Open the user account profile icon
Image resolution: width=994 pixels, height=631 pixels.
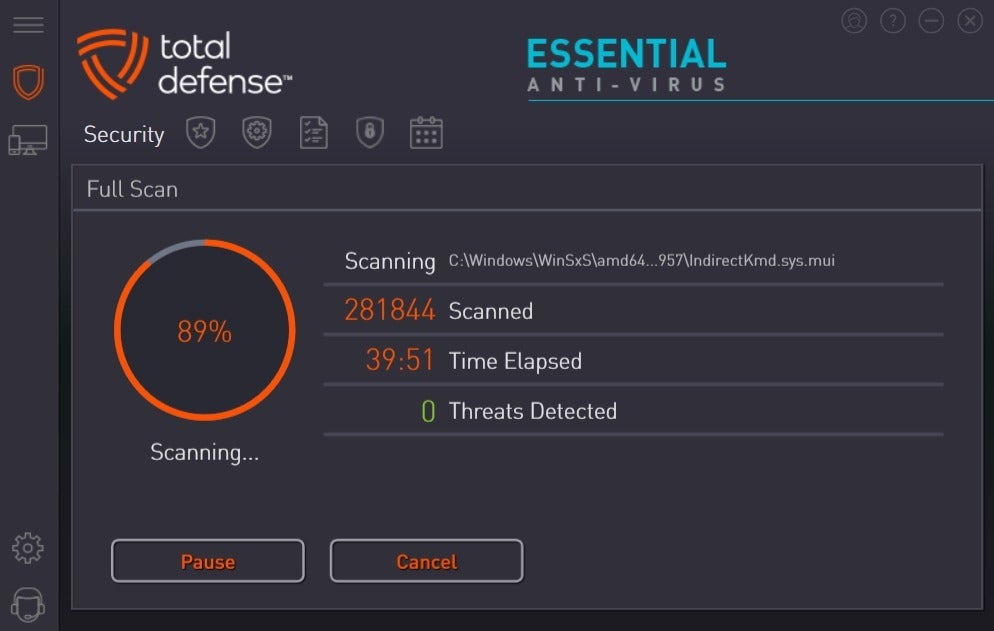pos(854,21)
